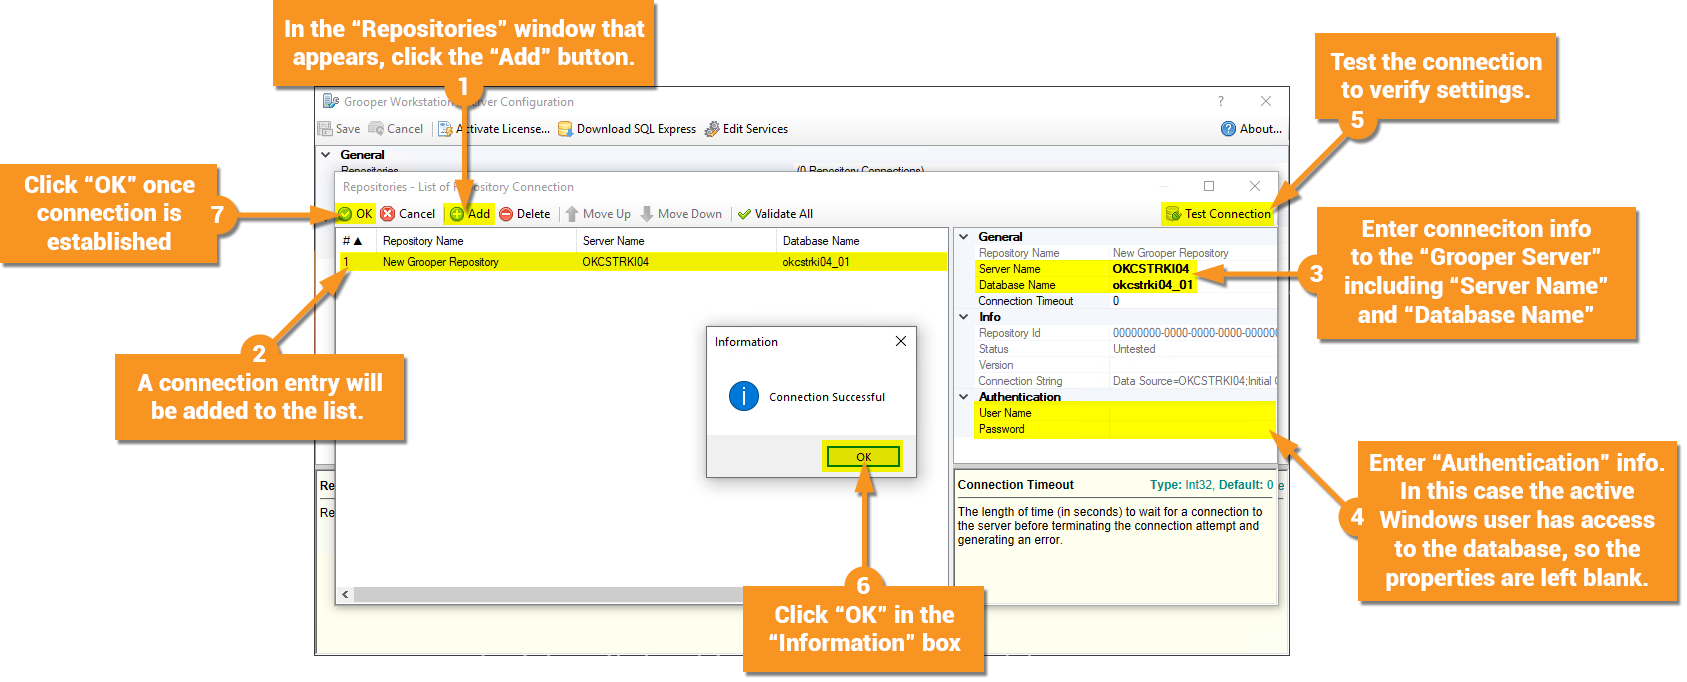
Task: Click OK in the Information dialog
Action: [863, 457]
